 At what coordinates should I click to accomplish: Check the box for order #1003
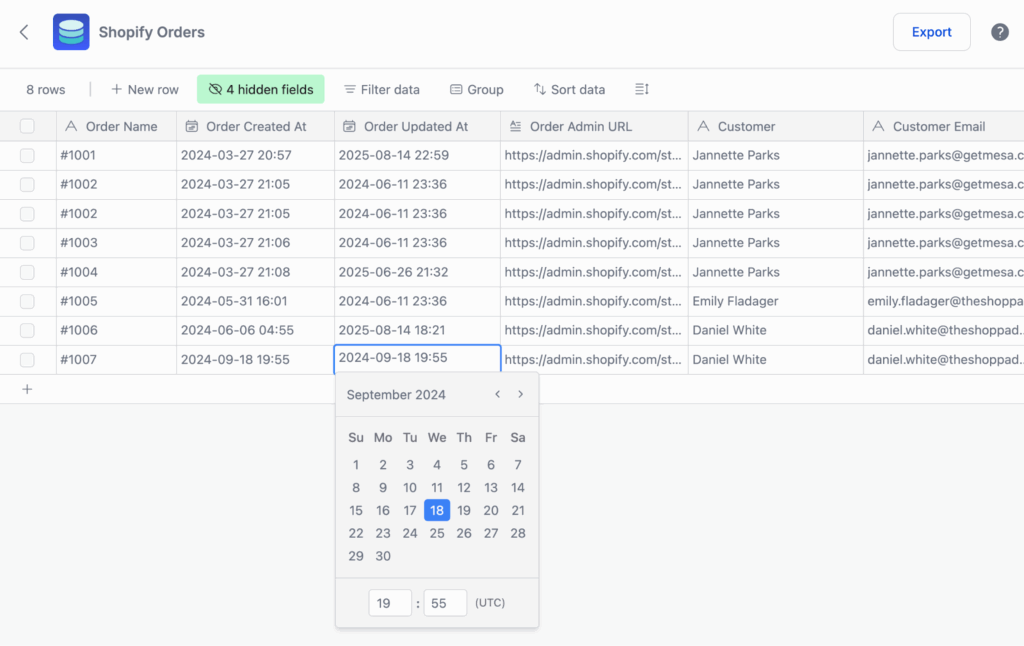tap(27, 243)
